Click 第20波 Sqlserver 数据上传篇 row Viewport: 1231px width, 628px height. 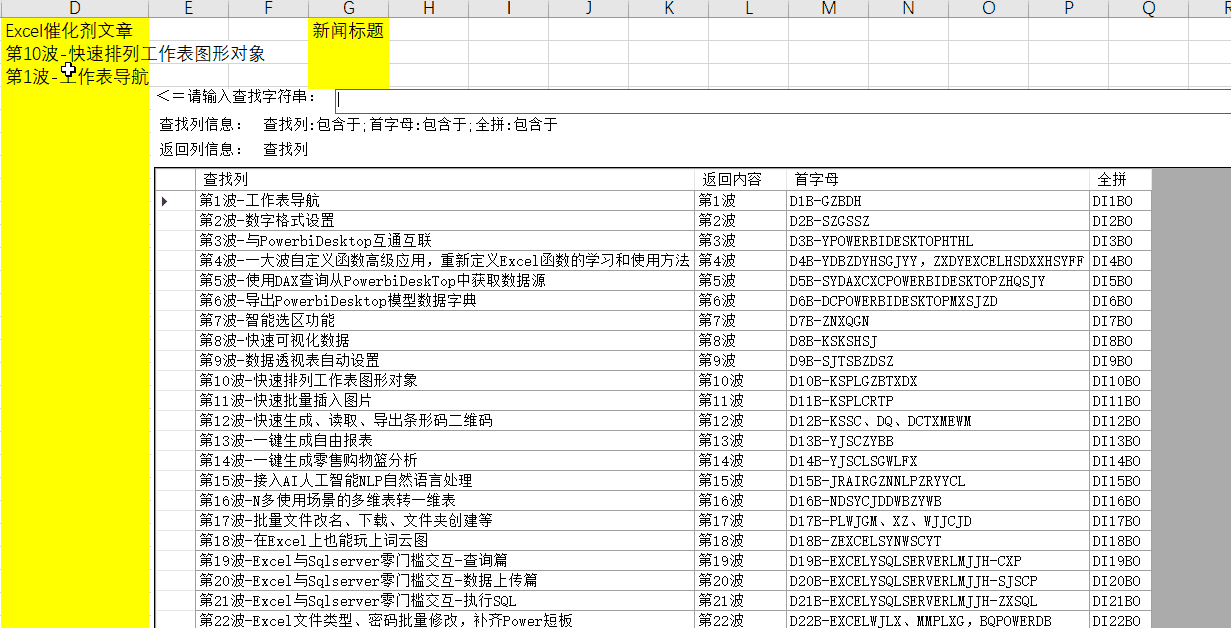tap(445, 581)
